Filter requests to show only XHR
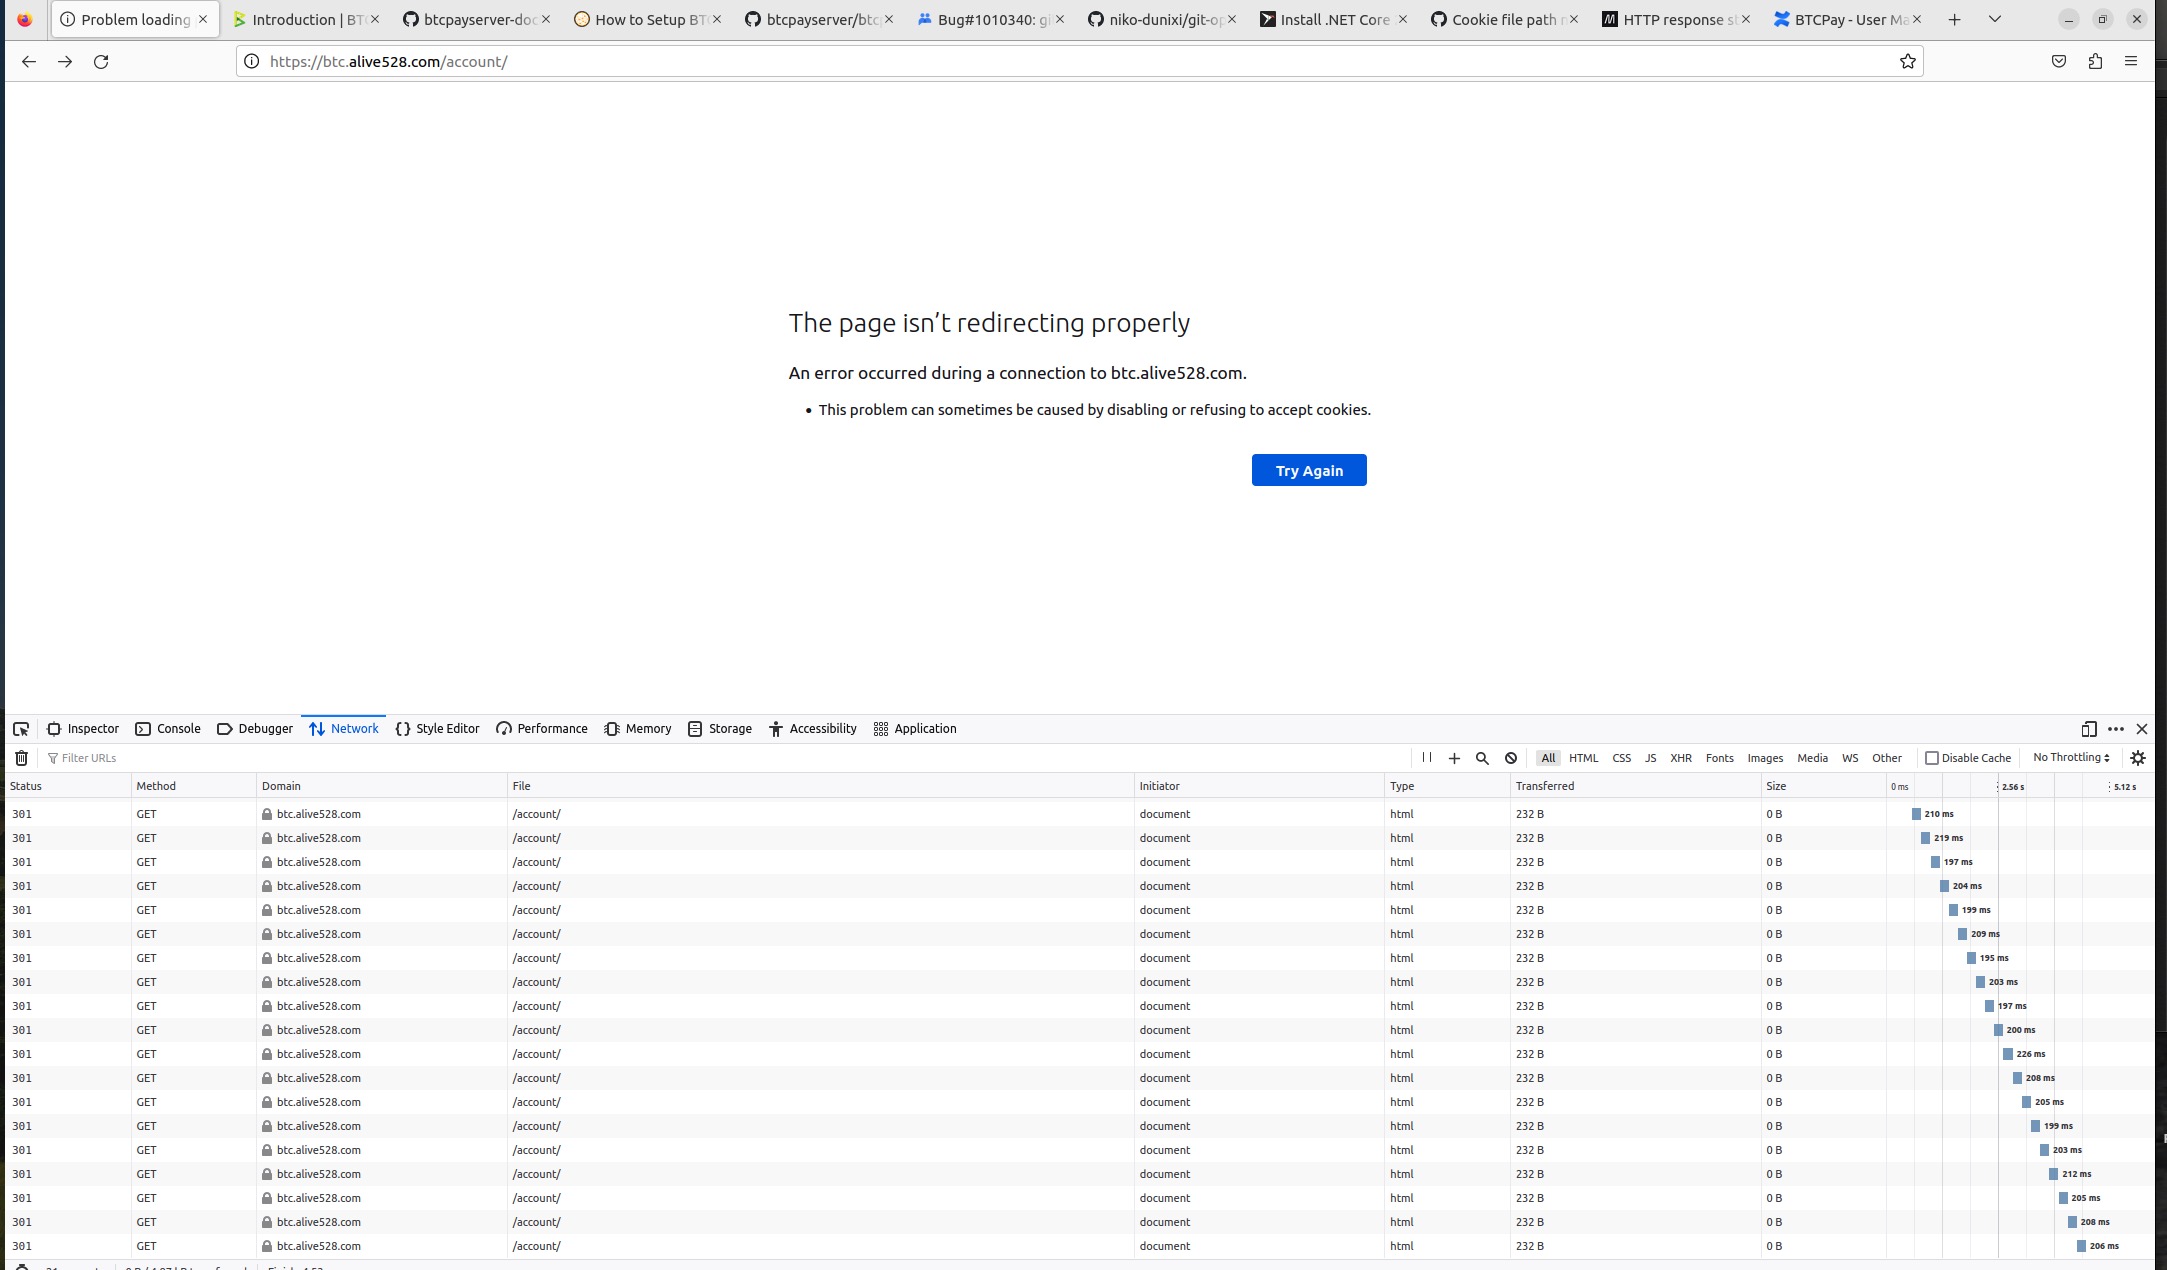The width and height of the screenshot is (2167, 1270). 1681,757
